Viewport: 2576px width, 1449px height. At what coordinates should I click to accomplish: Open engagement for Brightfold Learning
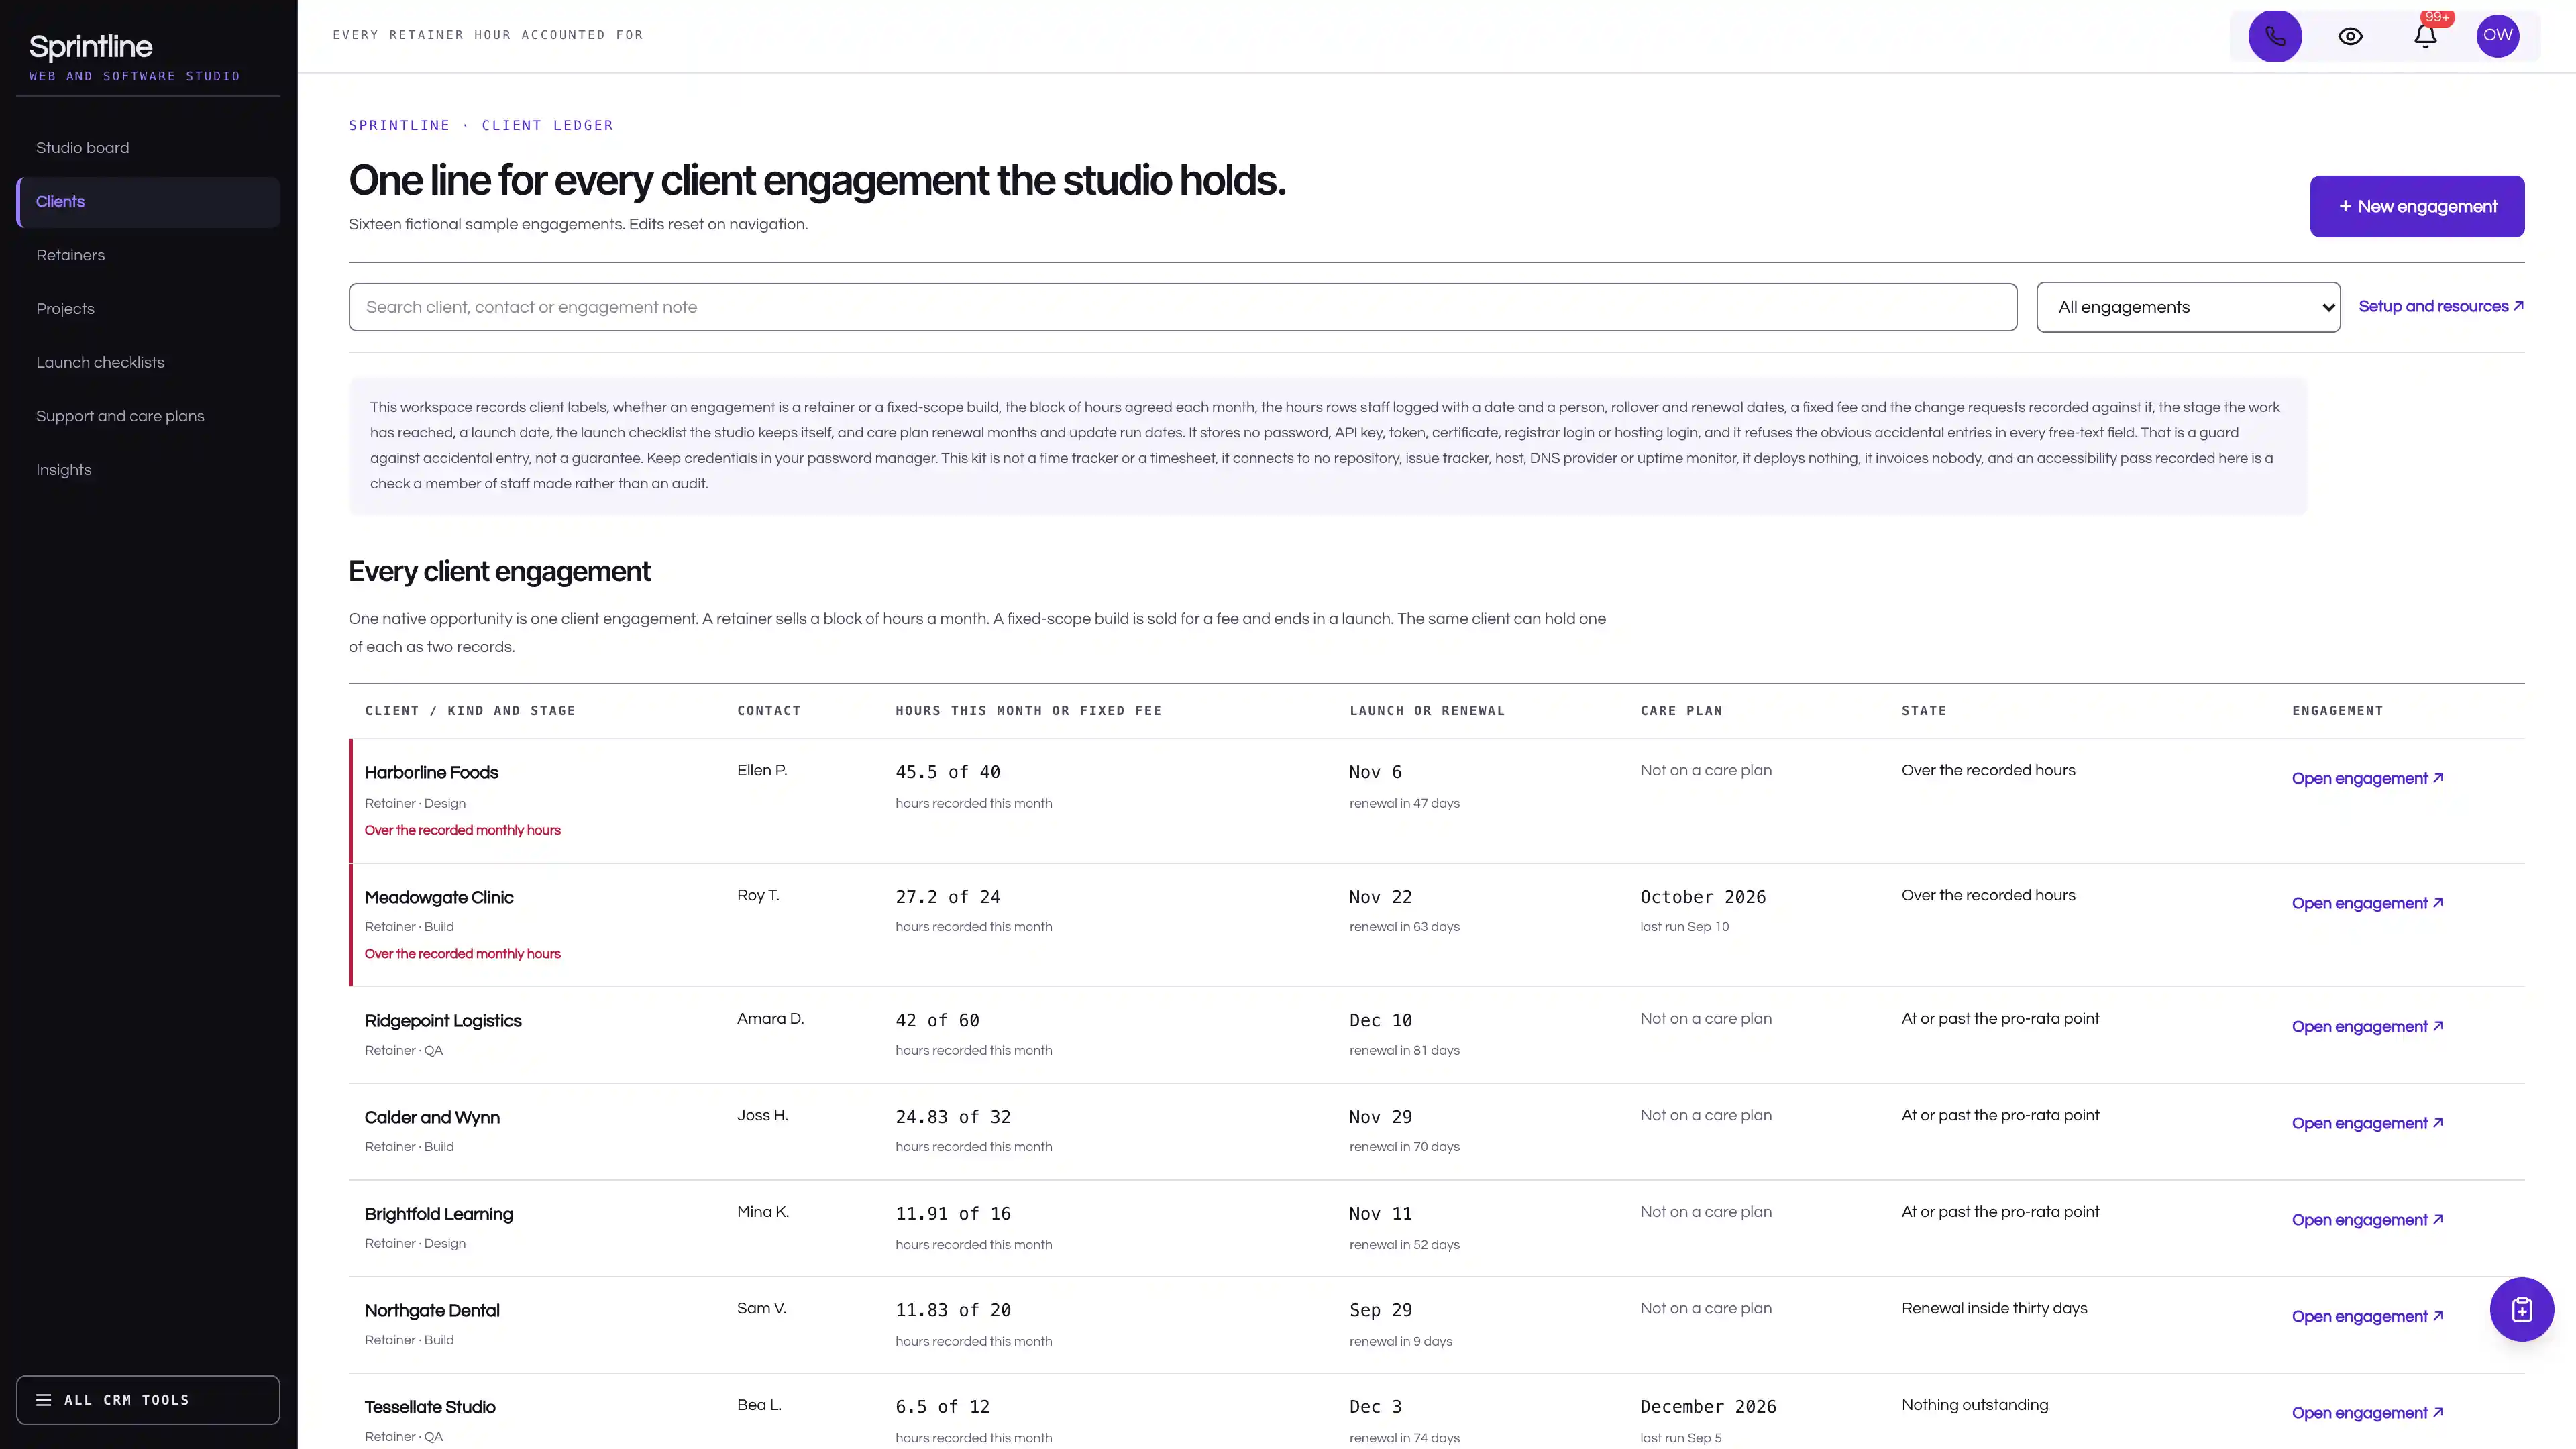[x=2367, y=1220]
